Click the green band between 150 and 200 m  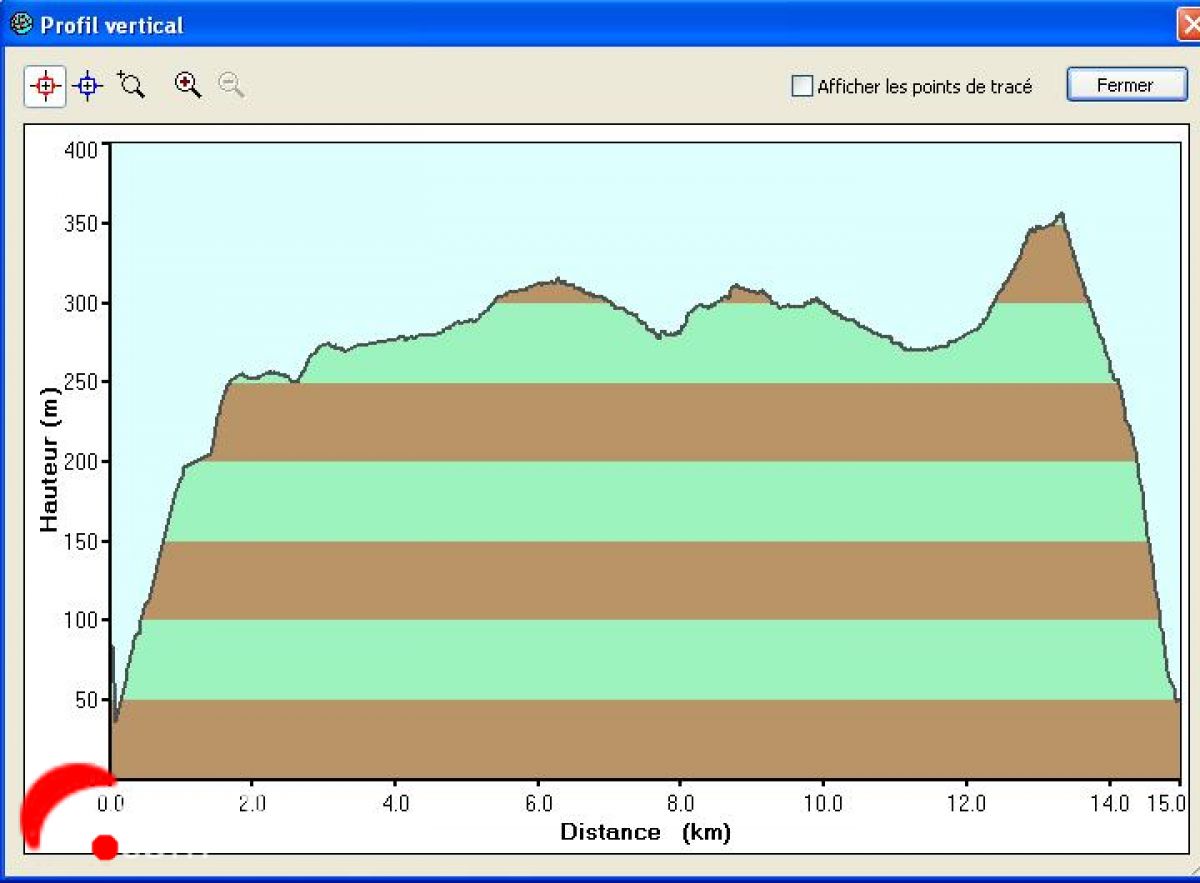tap(640, 501)
